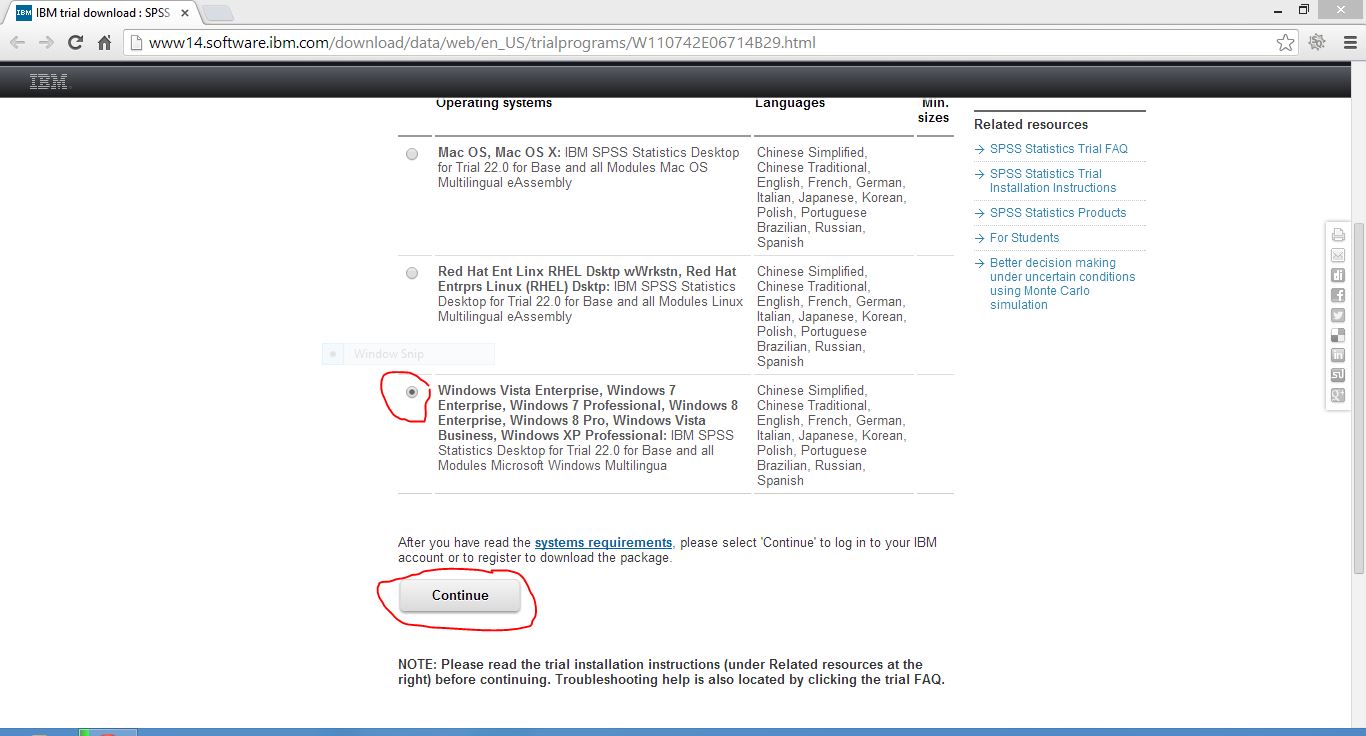1366x736 pixels.
Task: Share the page on Facebook
Action: click(x=1338, y=295)
